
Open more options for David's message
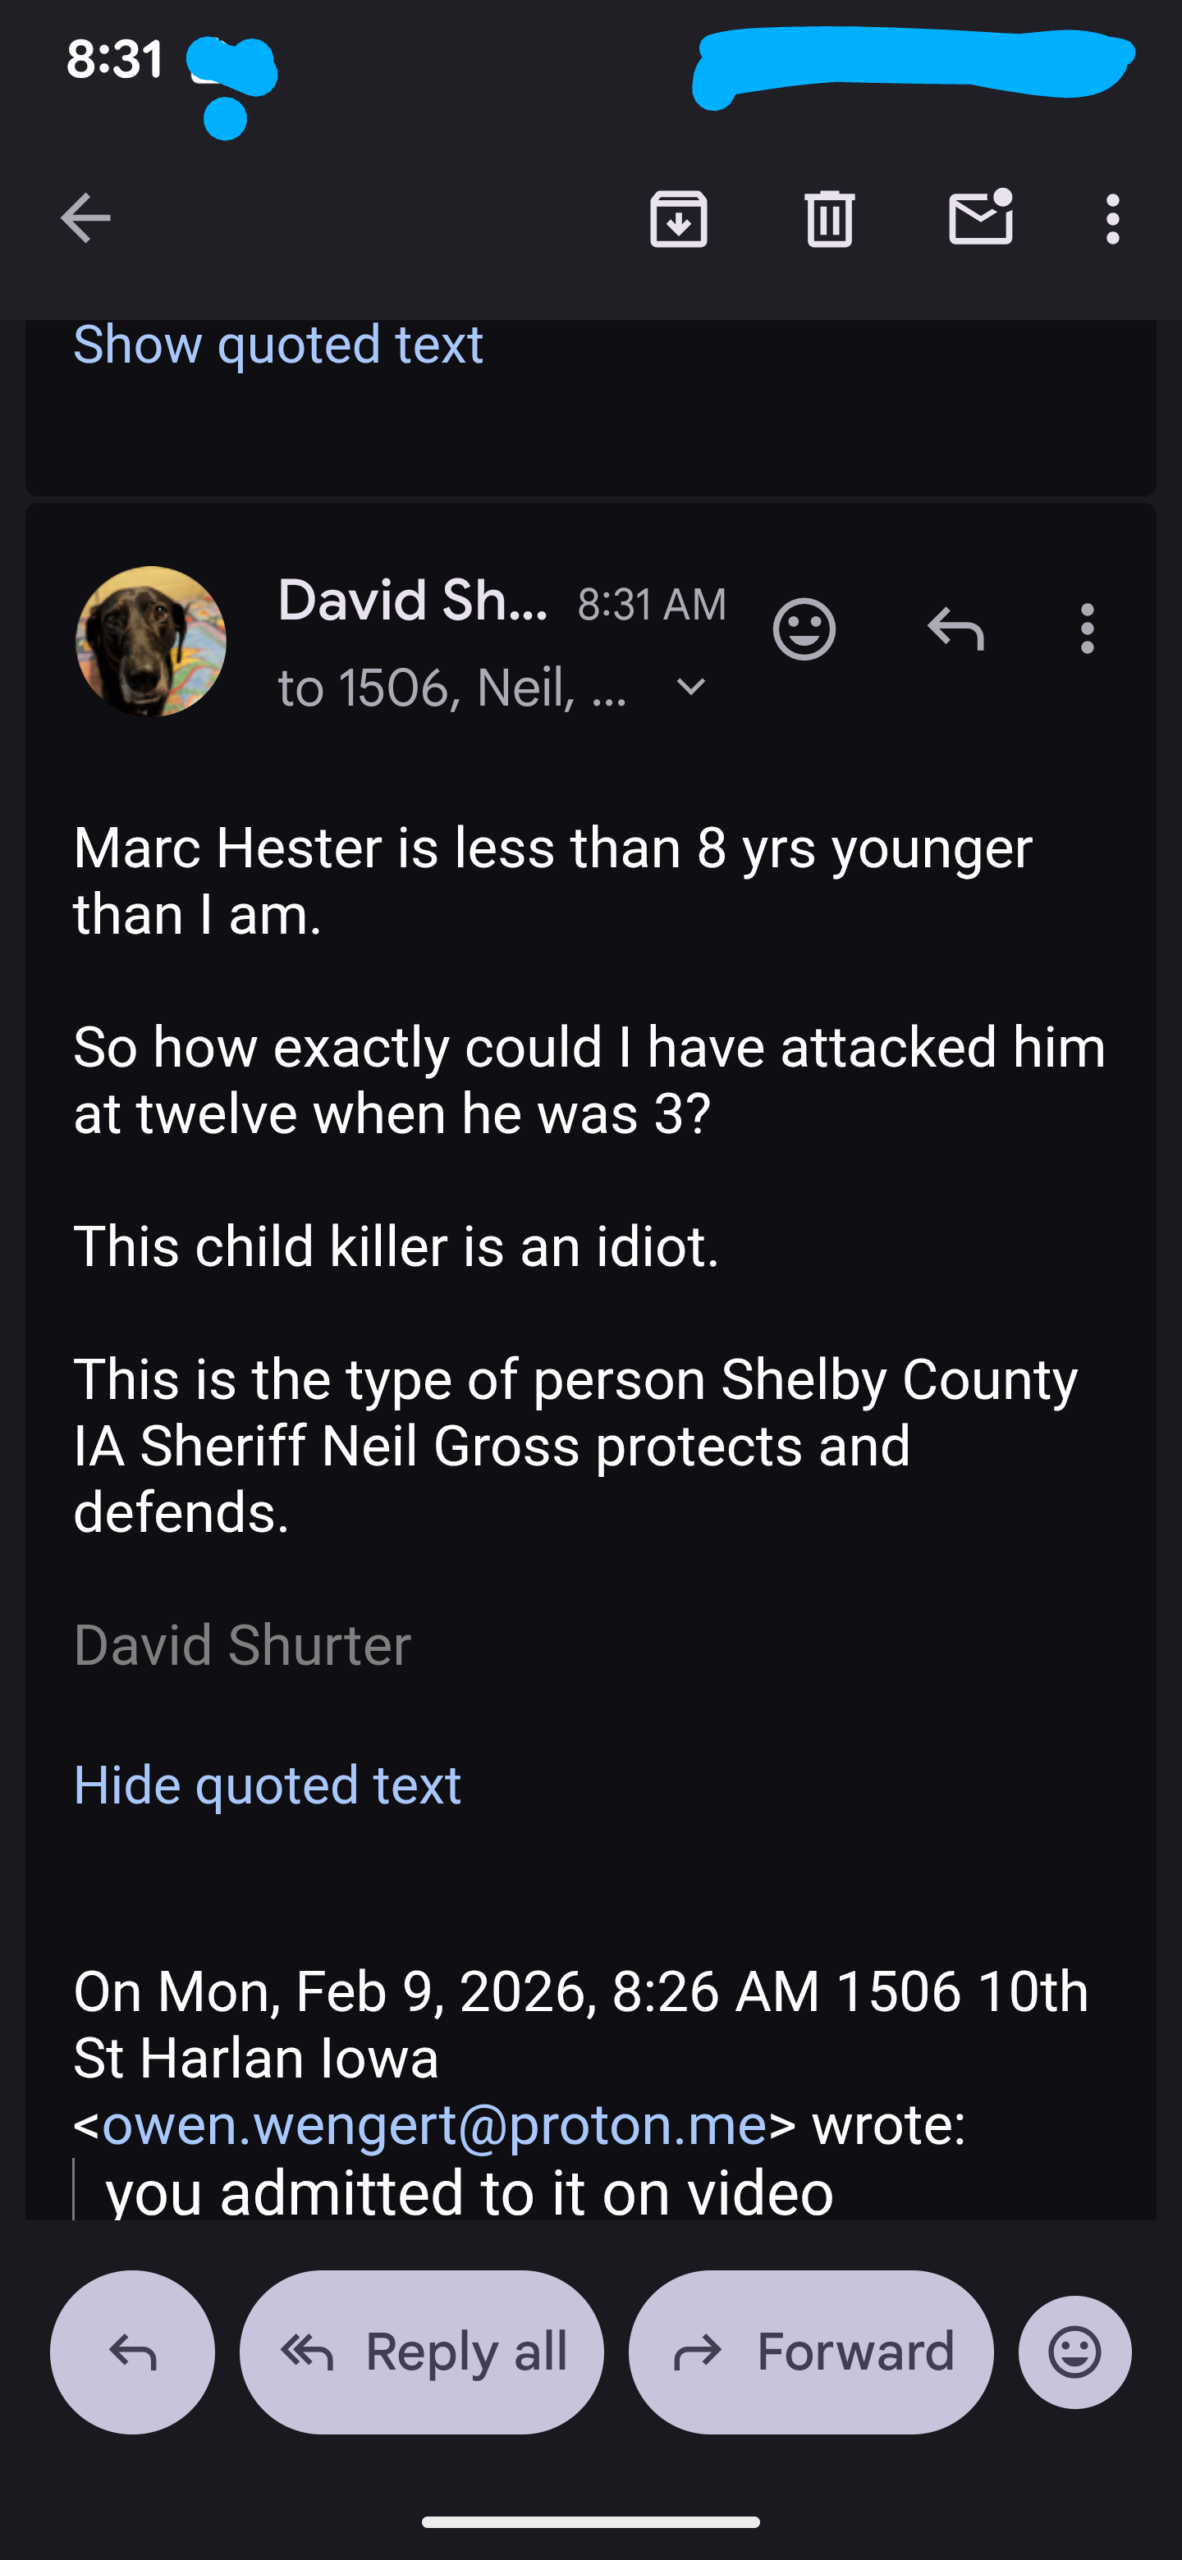[1087, 629]
